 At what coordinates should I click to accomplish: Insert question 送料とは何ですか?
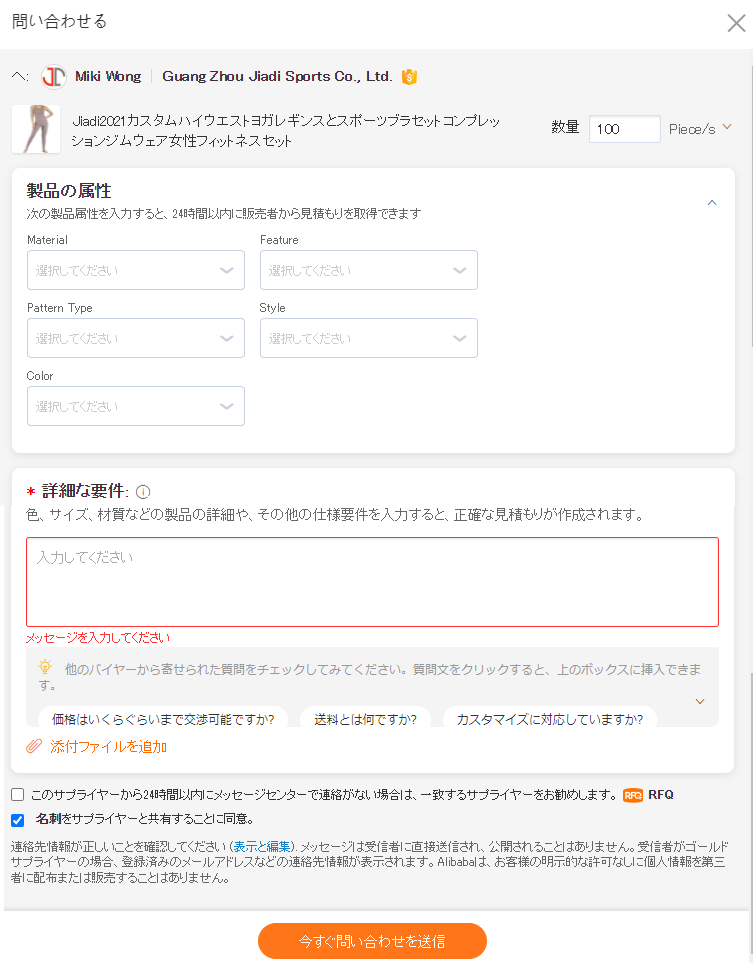point(365,719)
